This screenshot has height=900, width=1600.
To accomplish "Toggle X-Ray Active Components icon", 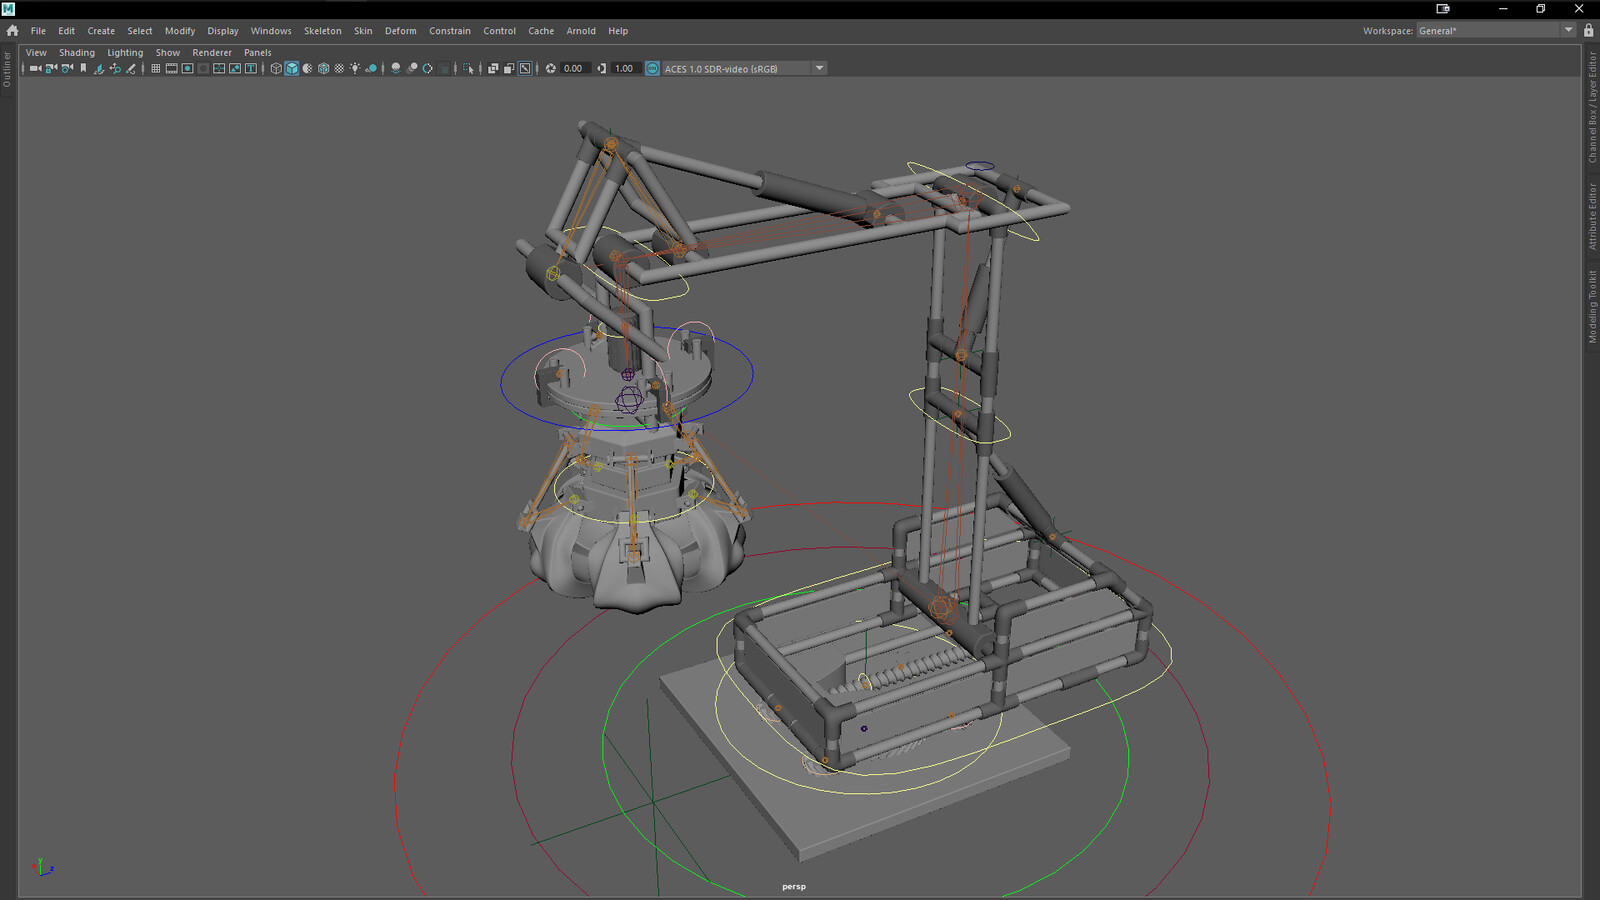I will (509, 68).
